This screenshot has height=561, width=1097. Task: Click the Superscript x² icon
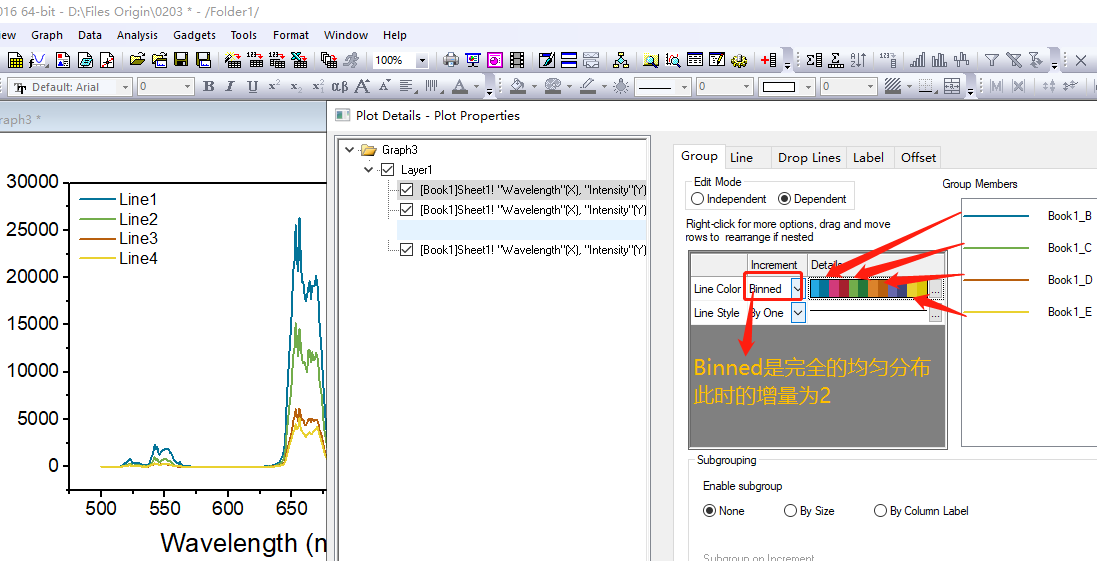tap(274, 87)
